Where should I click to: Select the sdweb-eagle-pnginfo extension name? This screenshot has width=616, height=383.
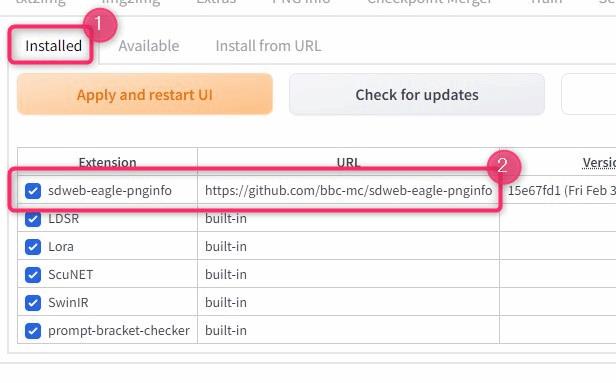coord(110,191)
